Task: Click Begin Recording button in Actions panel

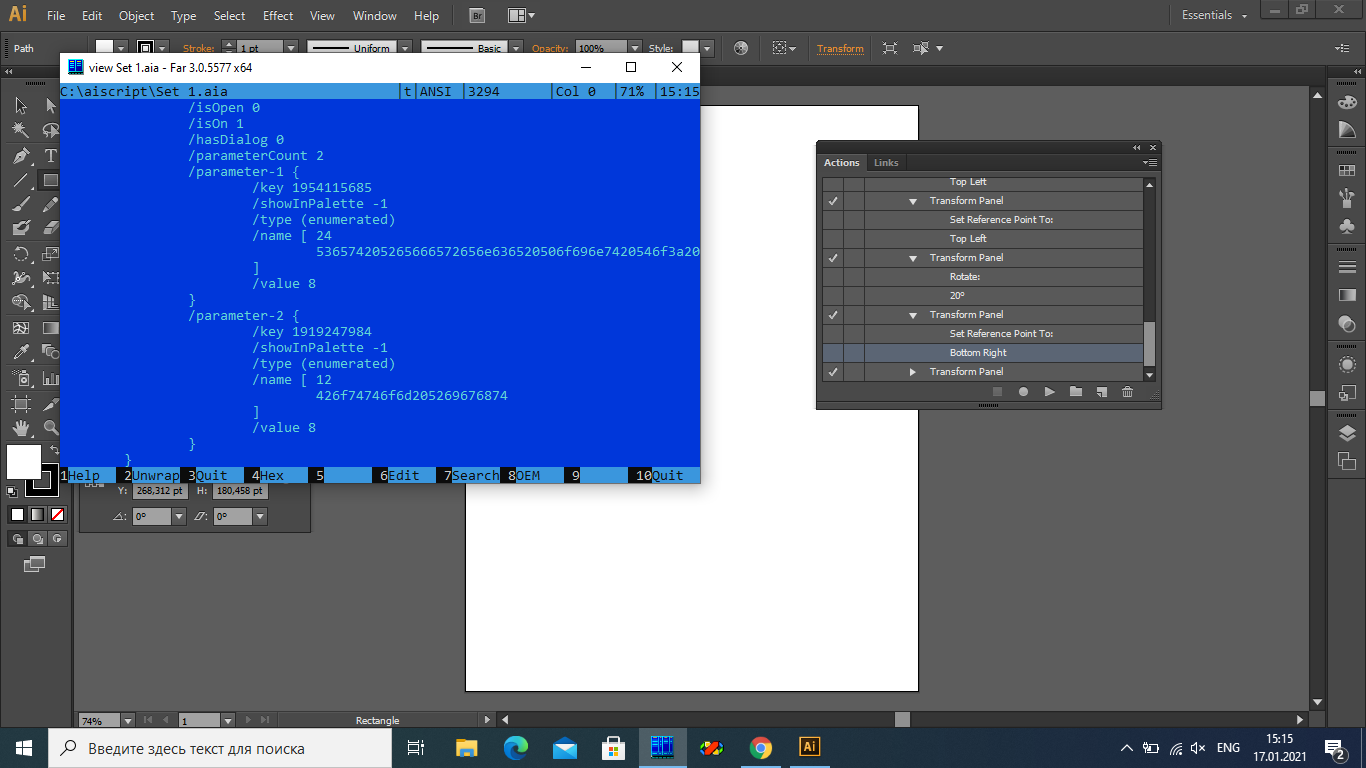Action: (1023, 392)
